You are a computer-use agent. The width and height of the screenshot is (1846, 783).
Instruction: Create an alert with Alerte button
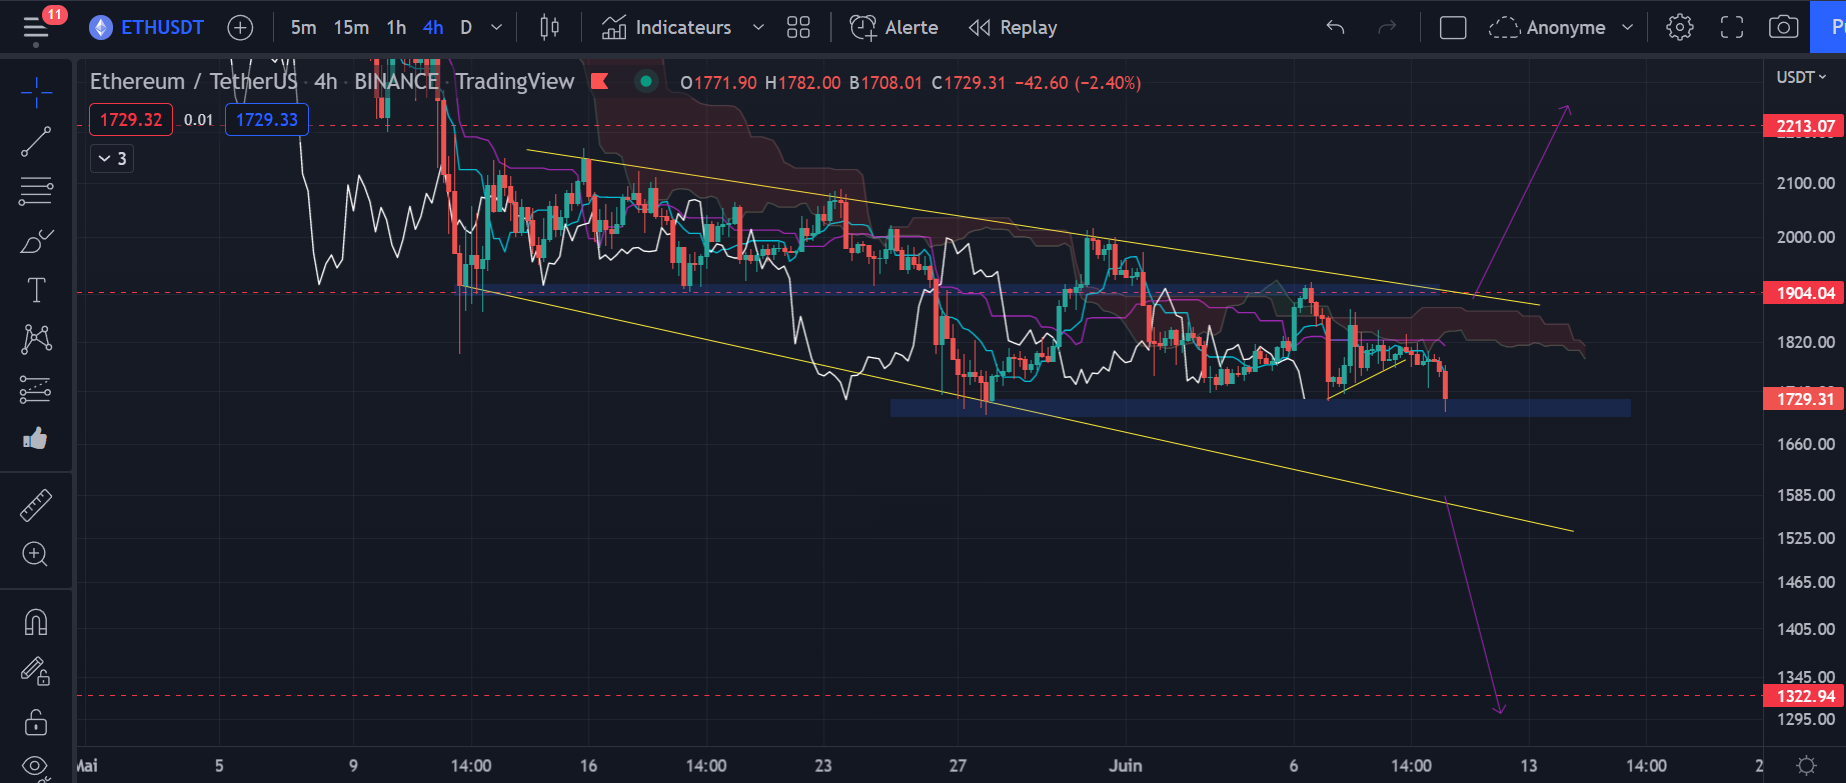(x=894, y=28)
